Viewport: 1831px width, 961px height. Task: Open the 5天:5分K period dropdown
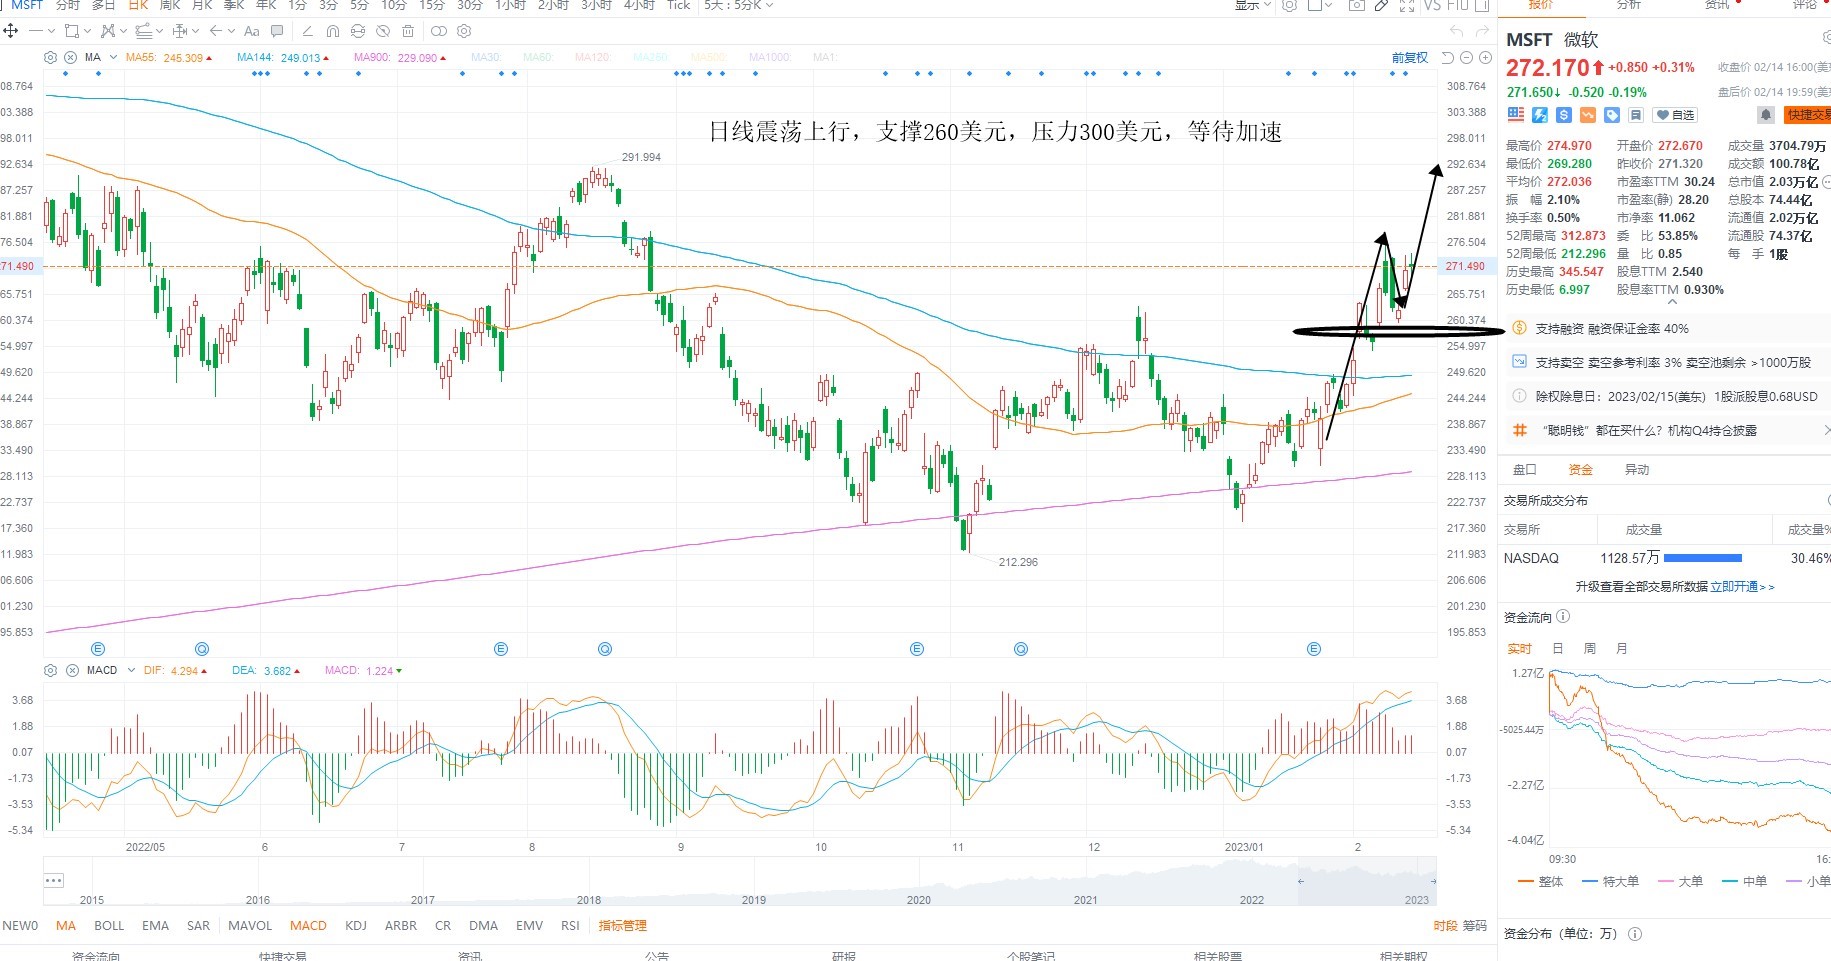(x=738, y=5)
